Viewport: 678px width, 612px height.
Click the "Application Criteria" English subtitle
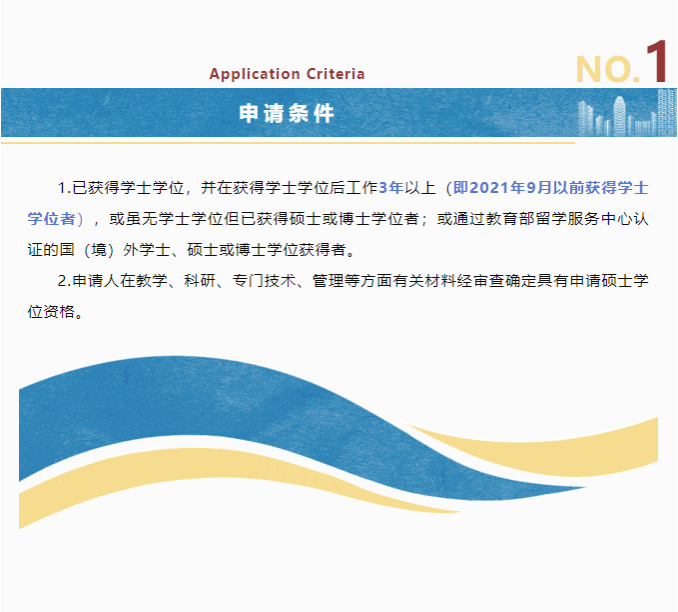pos(287,74)
